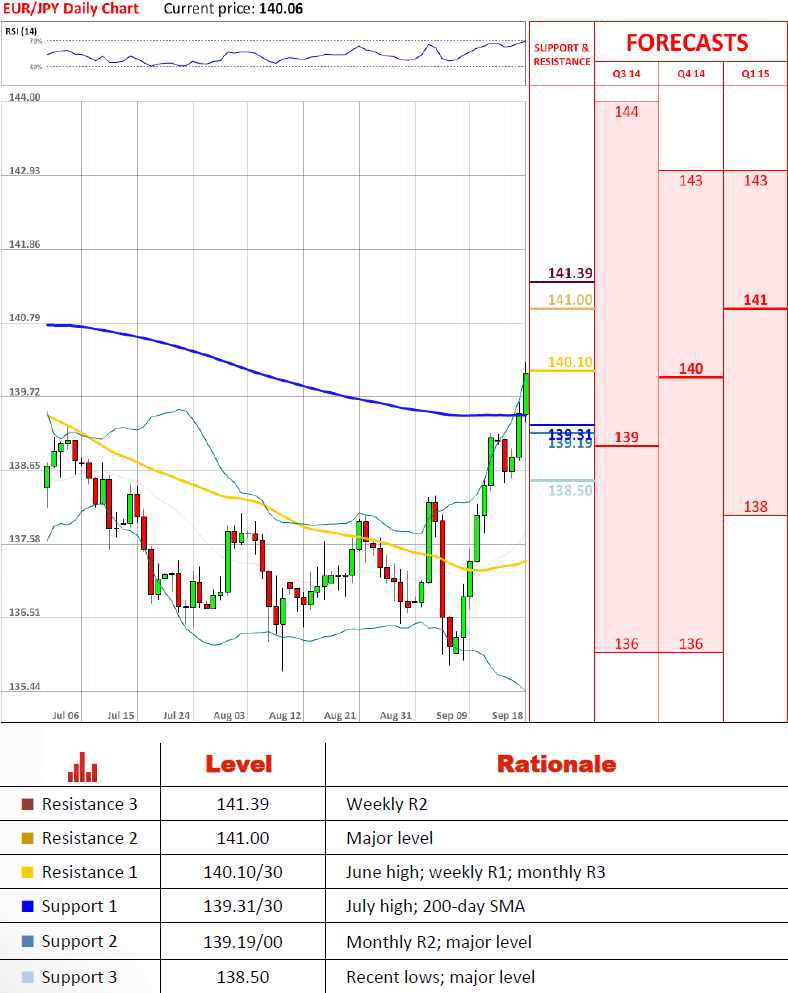Click the 'Aug 12' date axis label
Viewport: 788px width, 993px height.
point(285,715)
